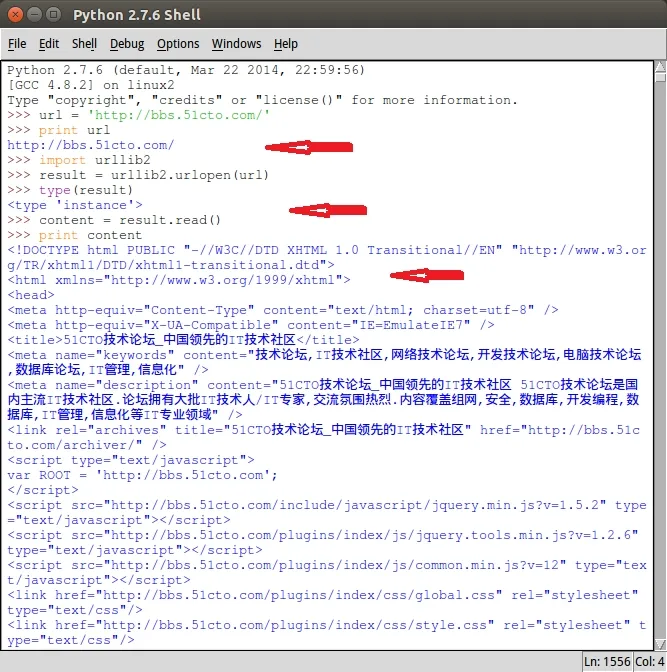Click the '<script type="text/javascript">' line
Screen dimensions: 667x672
[131, 460]
